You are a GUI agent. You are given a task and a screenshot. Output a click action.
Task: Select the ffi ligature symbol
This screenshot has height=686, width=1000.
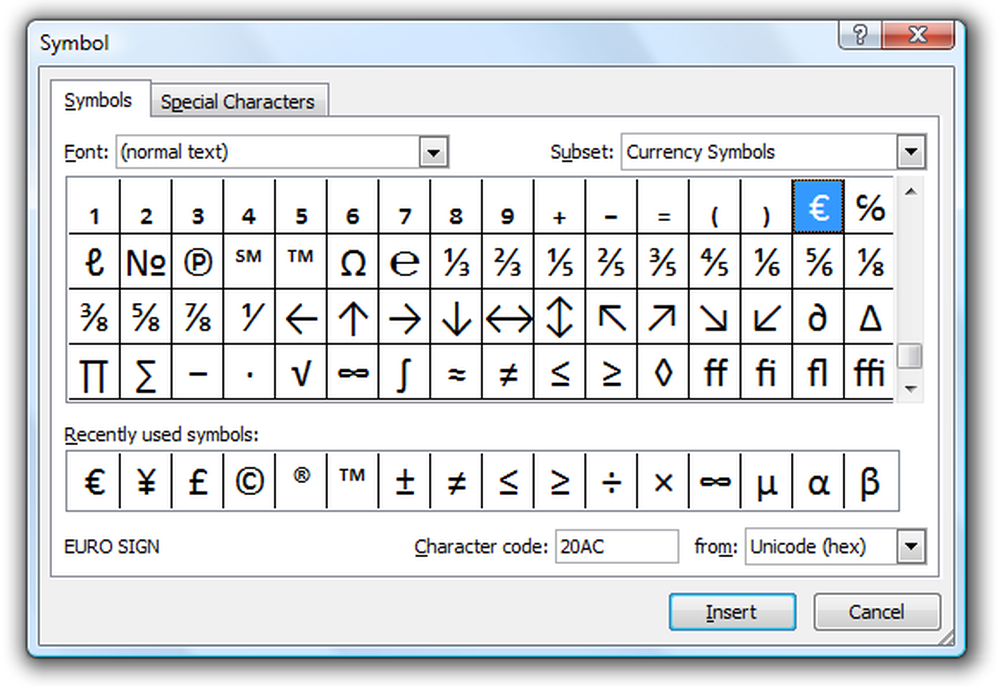869,372
